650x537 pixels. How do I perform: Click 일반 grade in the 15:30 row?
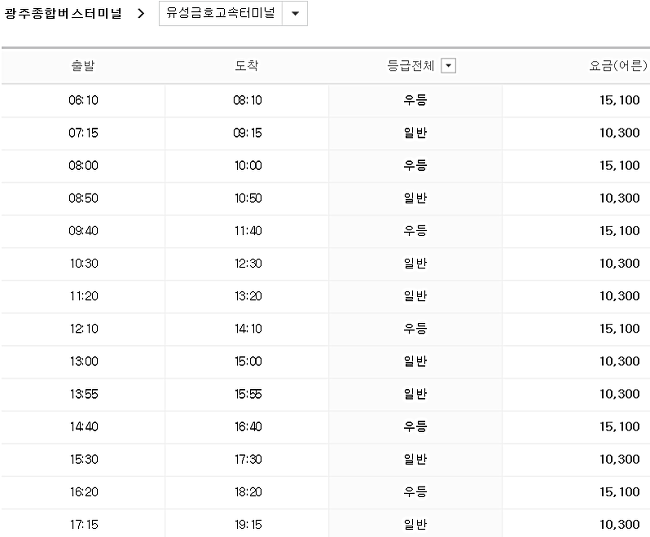[415, 459]
